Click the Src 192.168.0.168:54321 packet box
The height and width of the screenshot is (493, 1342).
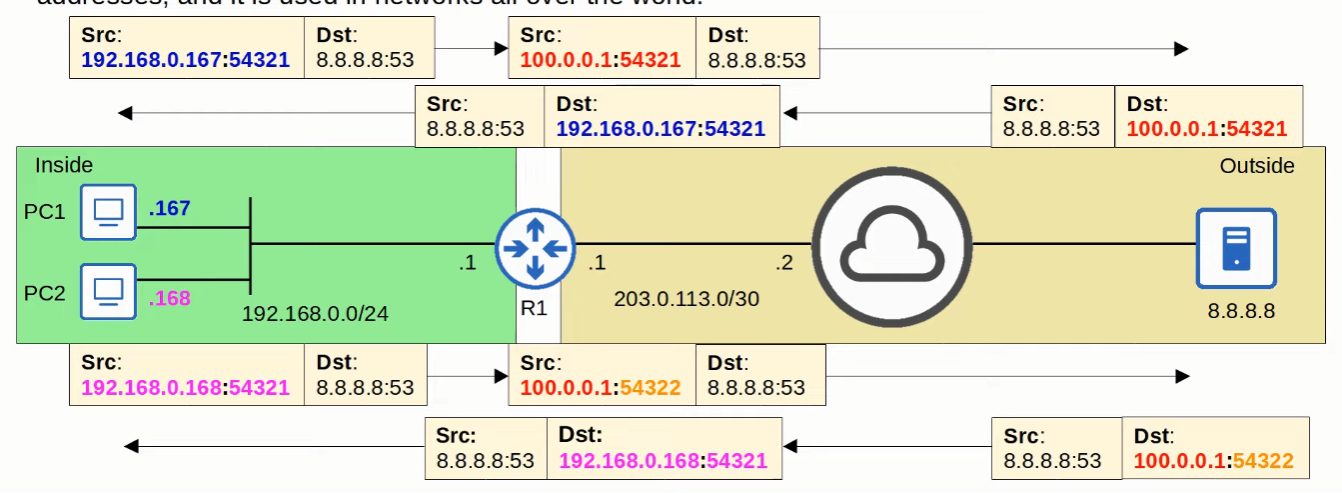pos(187,375)
